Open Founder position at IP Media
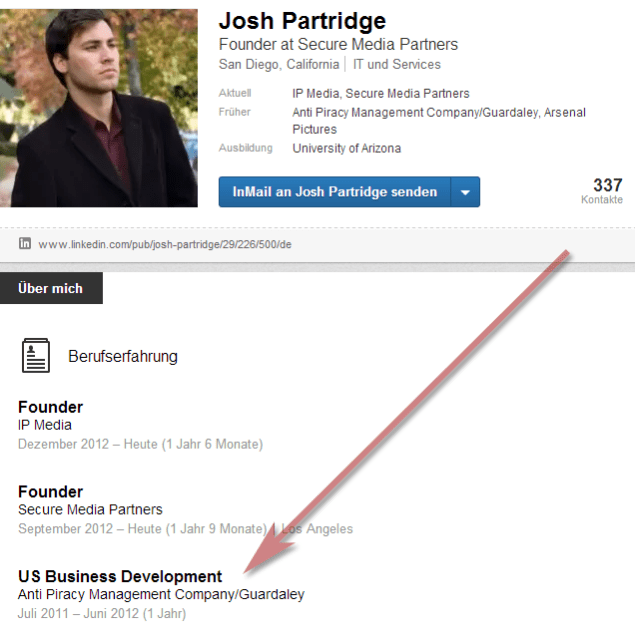Image resolution: width=635 pixels, height=638 pixels. (x=50, y=407)
